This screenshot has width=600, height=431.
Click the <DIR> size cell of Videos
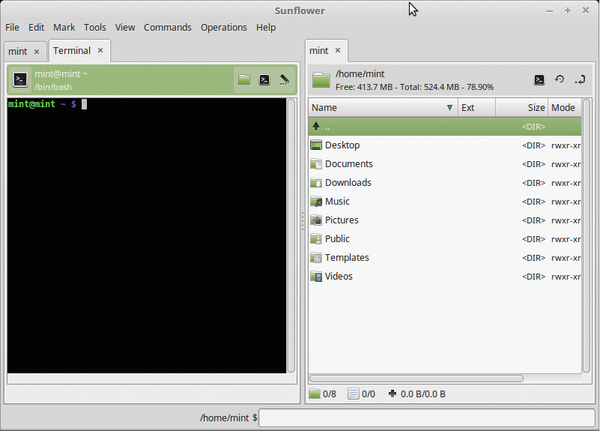pyautogui.click(x=533, y=276)
